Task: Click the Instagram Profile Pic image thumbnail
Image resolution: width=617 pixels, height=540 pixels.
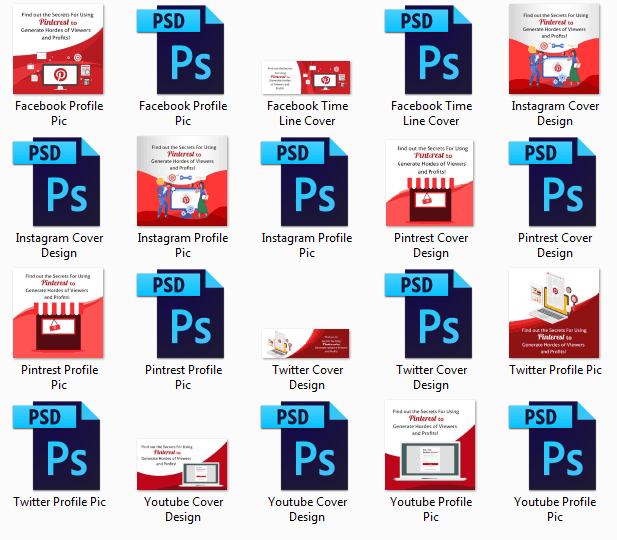Action: [x=182, y=182]
